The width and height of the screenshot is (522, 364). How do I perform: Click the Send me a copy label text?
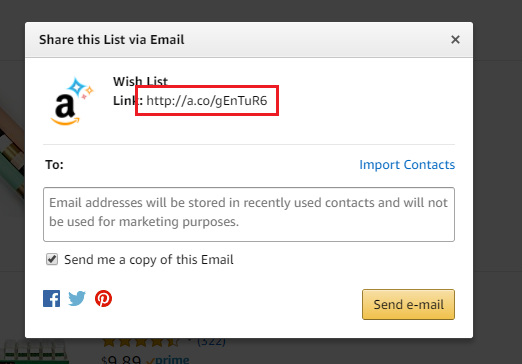(149, 260)
